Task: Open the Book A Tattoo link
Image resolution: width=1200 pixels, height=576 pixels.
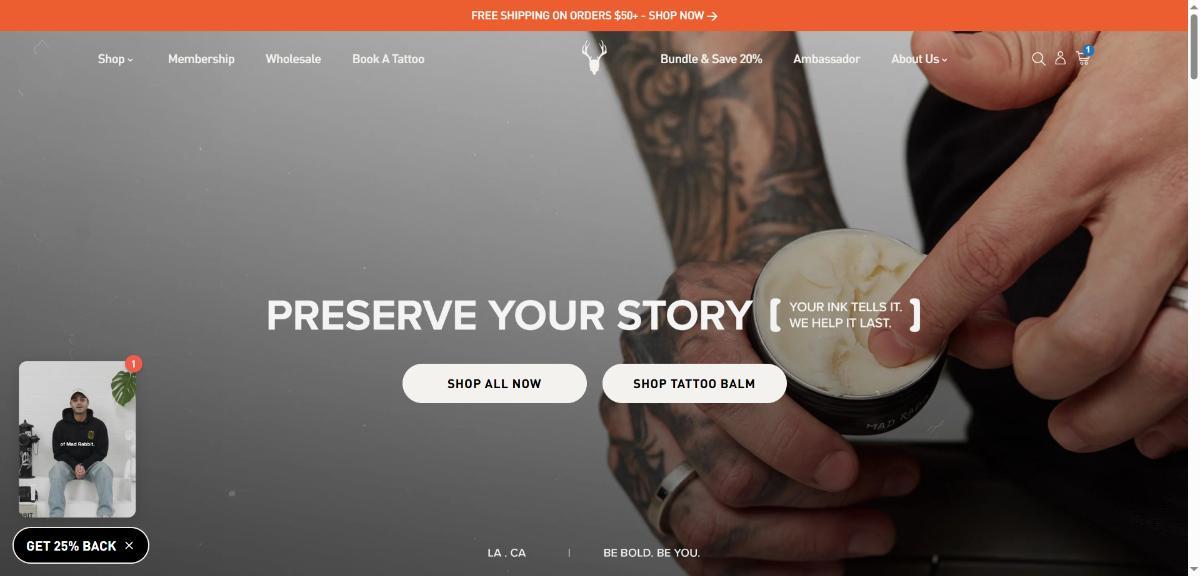Action: (x=388, y=59)
